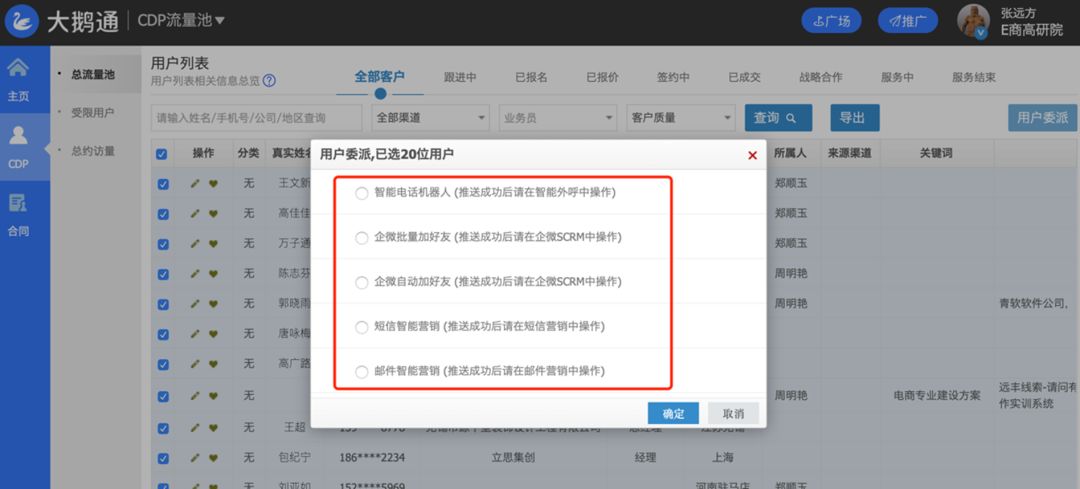Close the 用户委派 dialog with red X
The image size is (1080, 489).
pyautogui.click(x=752, y=156)
